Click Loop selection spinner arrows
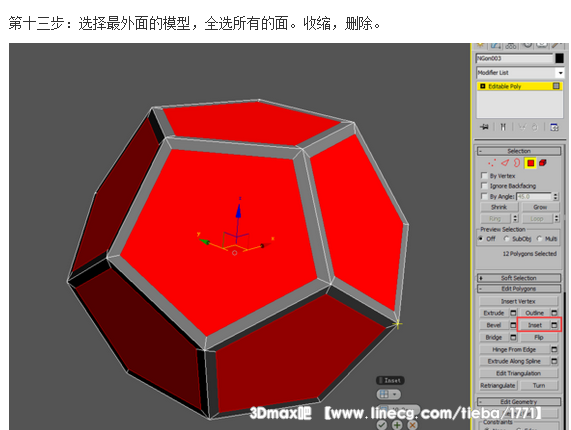571x430 pixels. click(556, 218)
